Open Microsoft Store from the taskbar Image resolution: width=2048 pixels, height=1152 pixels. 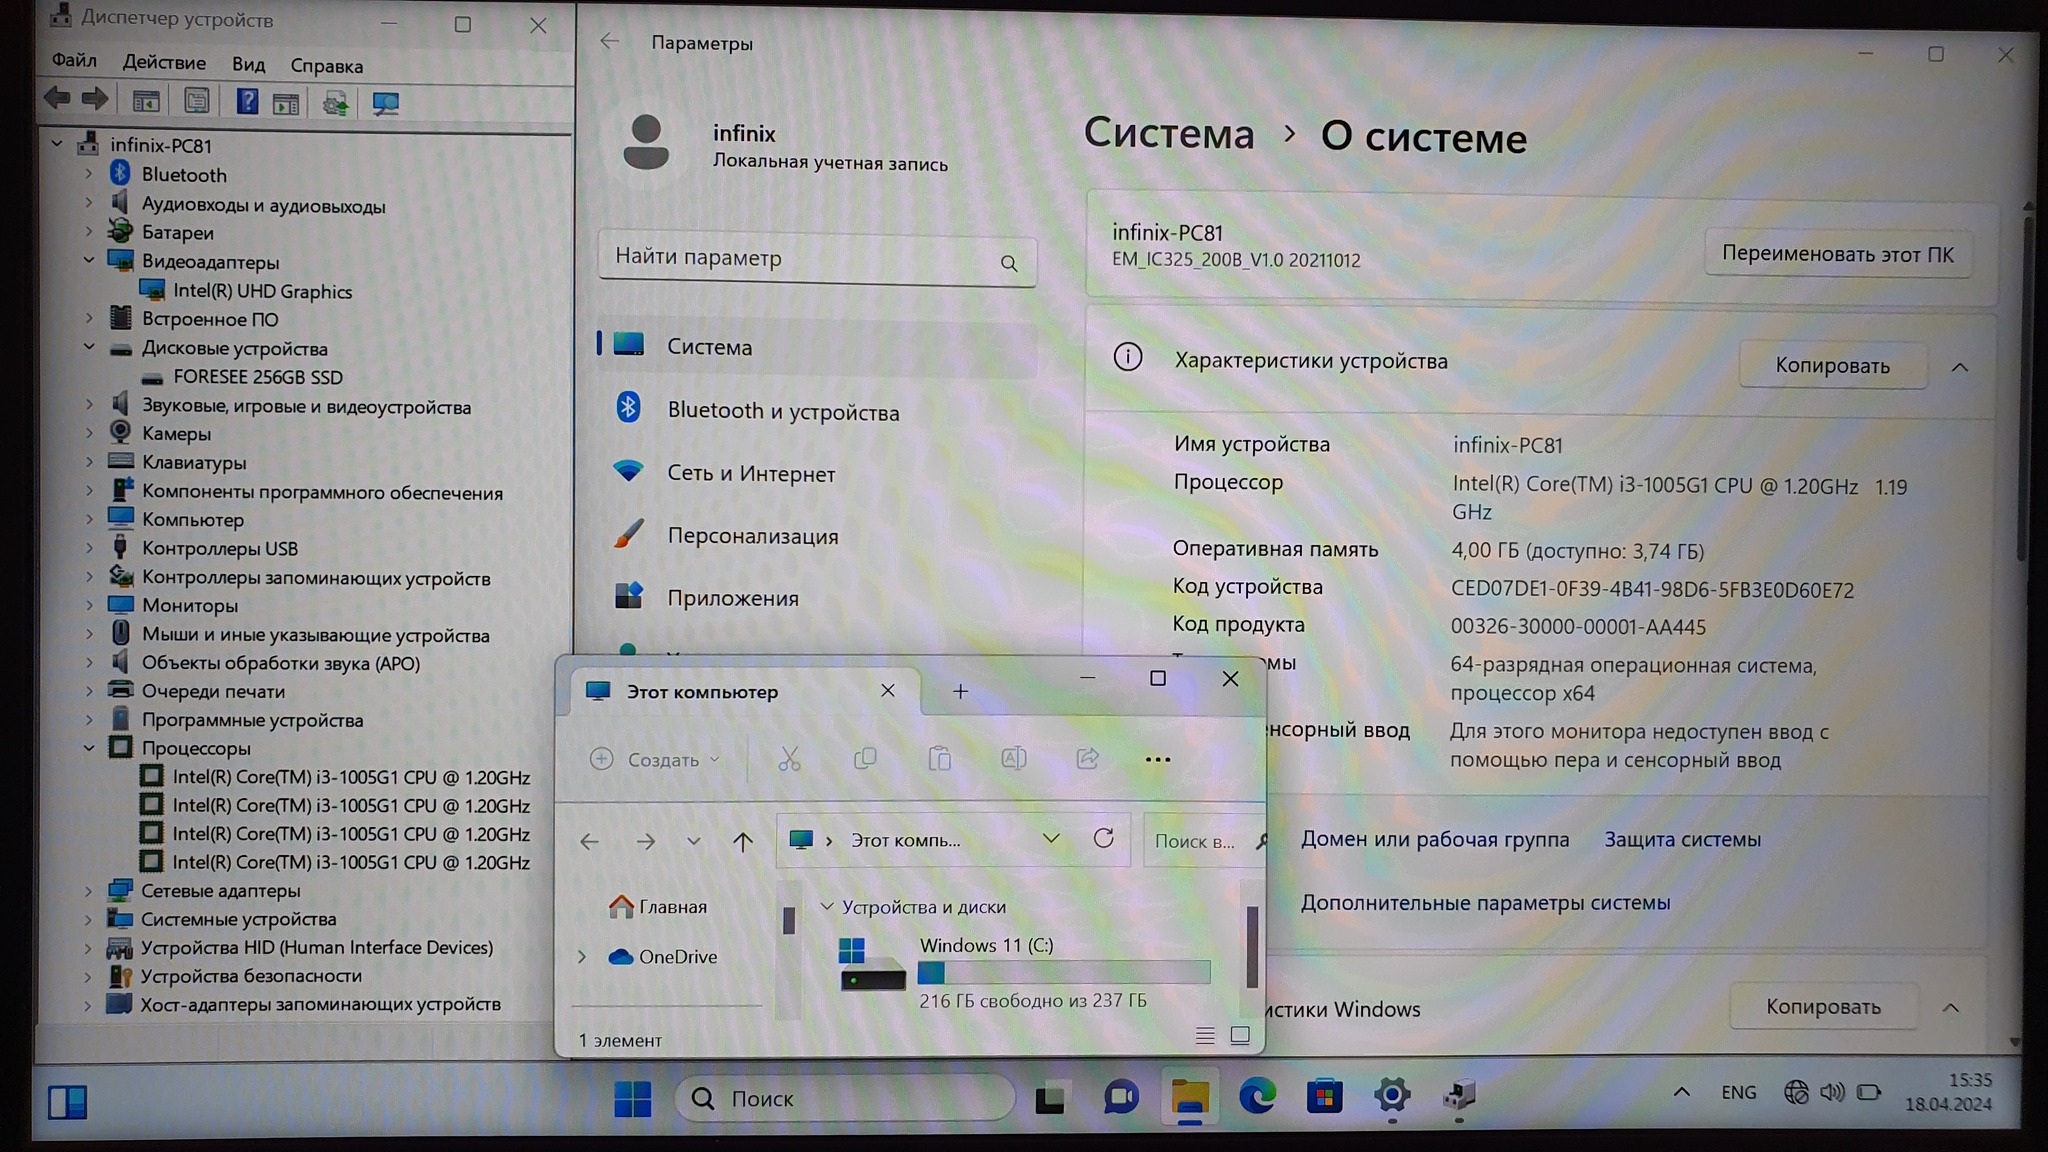click(1324, 1097)
